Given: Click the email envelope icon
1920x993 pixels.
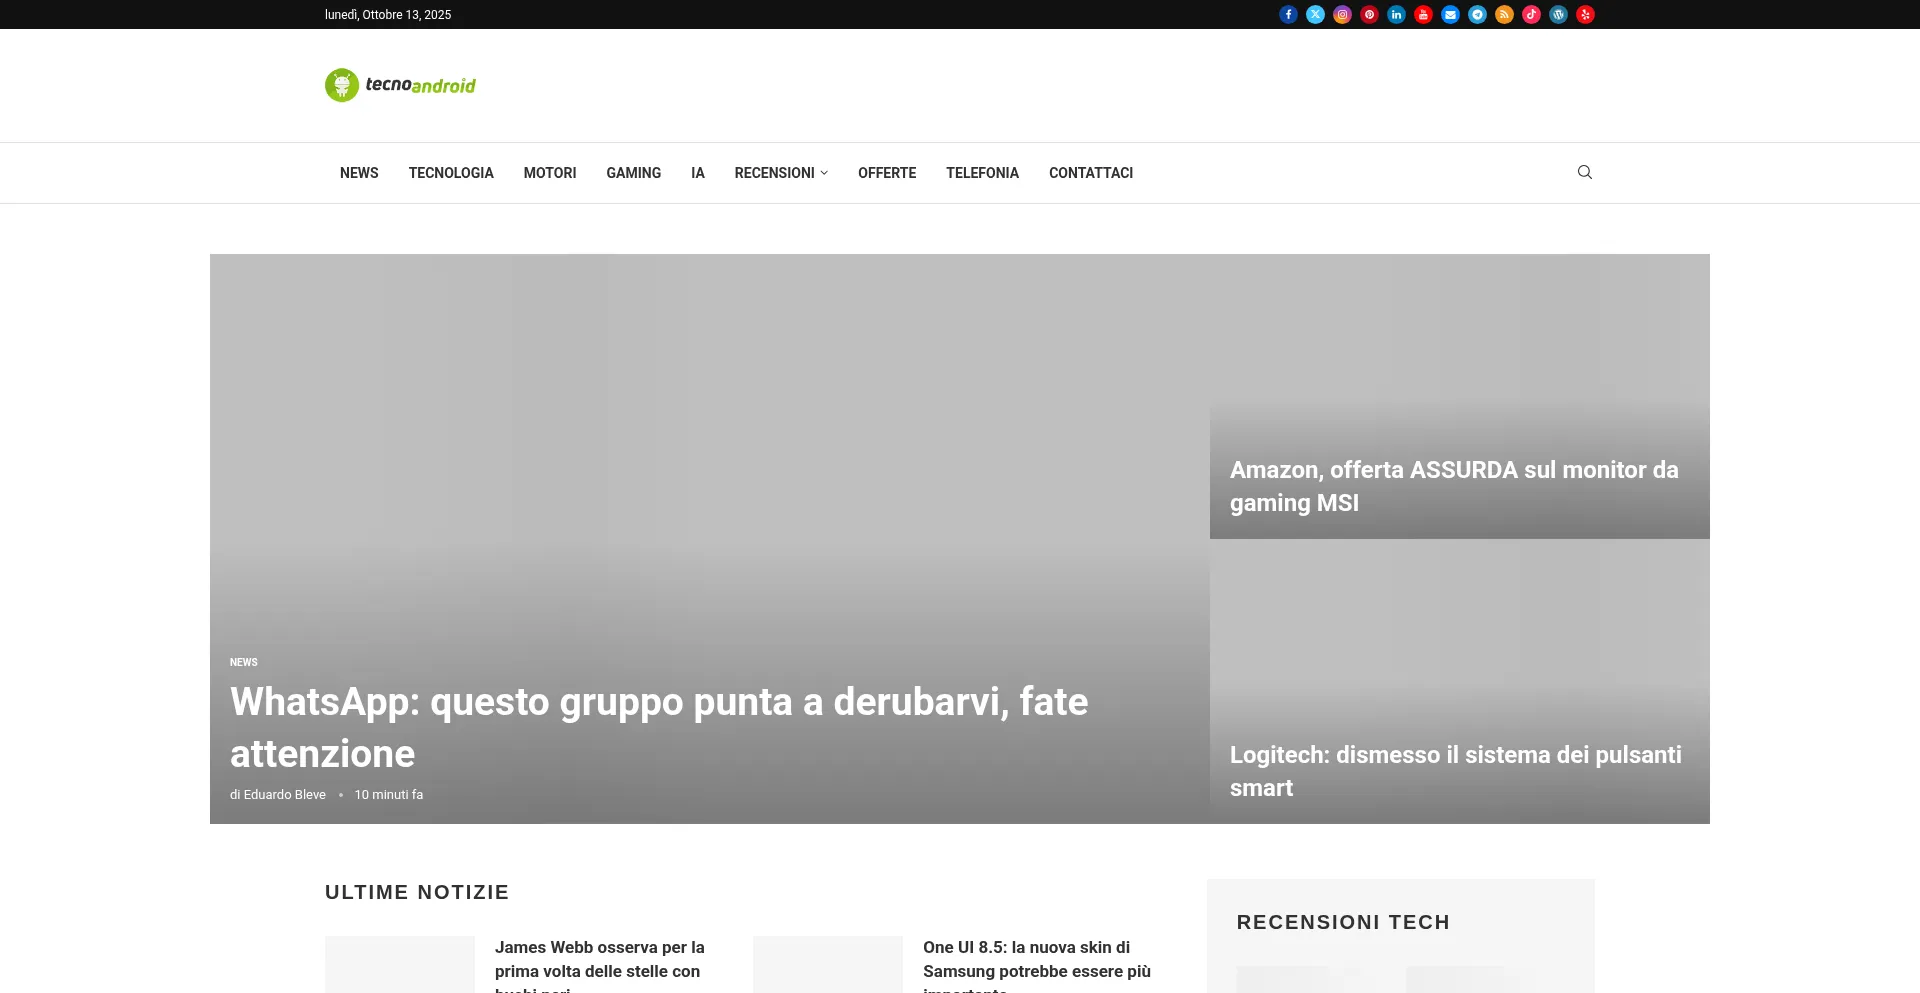Looking at the screenshot, I should [x=1450, y=15].
